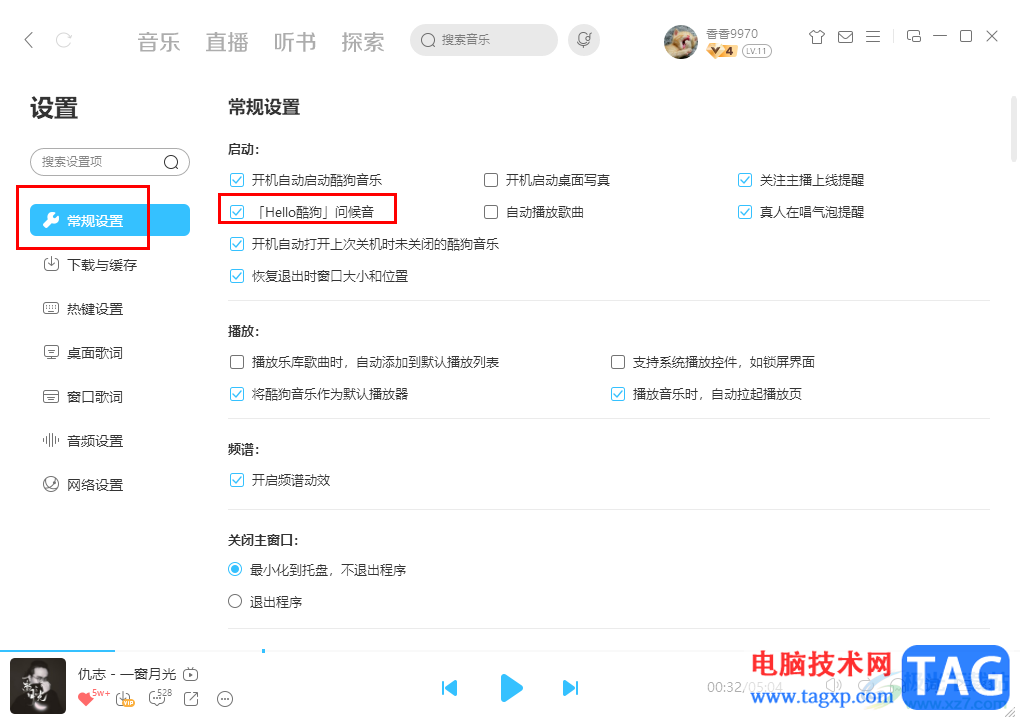This screenshot has height=720, width=1020.
Task: Select 桌面歌词 in settings sidebar
Action: [x=83, y=353]
